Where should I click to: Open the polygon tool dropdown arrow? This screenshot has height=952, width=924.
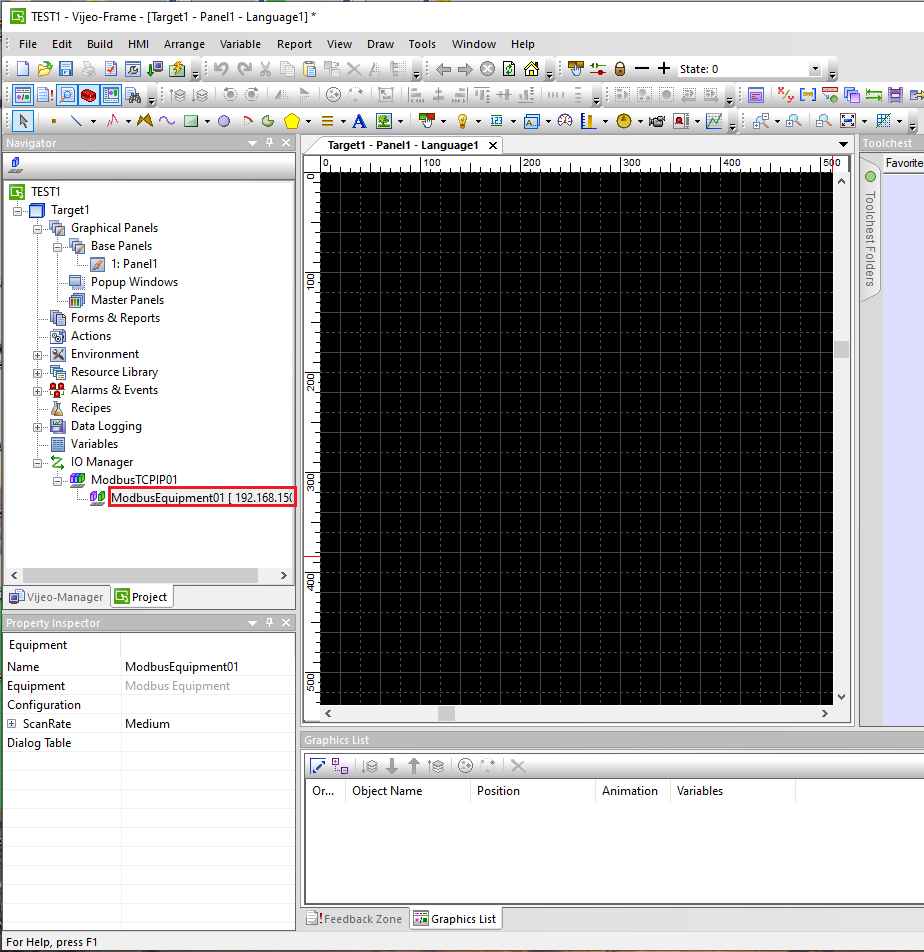308,121
